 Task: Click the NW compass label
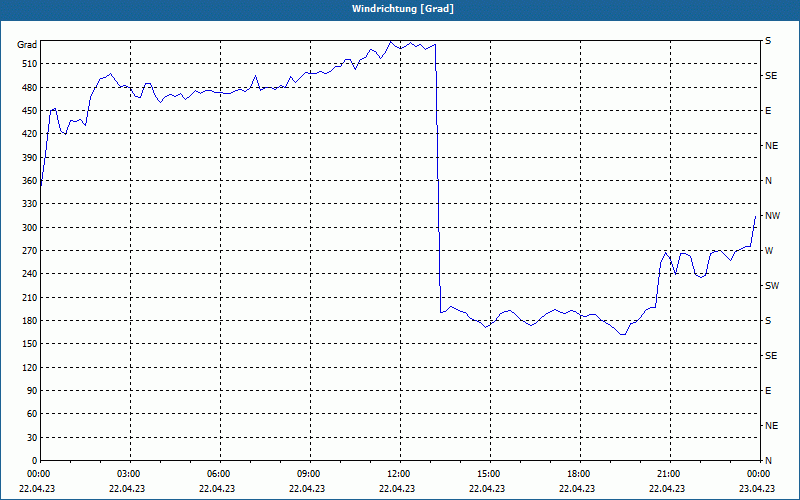point(772,216)
